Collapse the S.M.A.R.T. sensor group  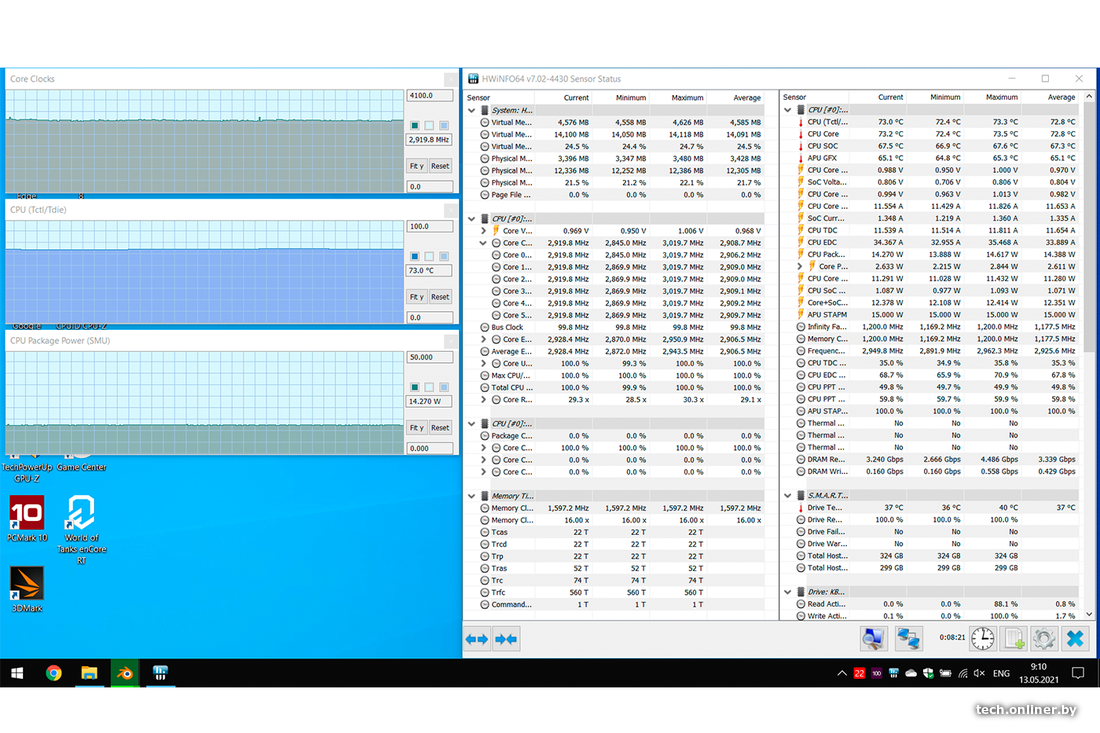click(788, 495)
